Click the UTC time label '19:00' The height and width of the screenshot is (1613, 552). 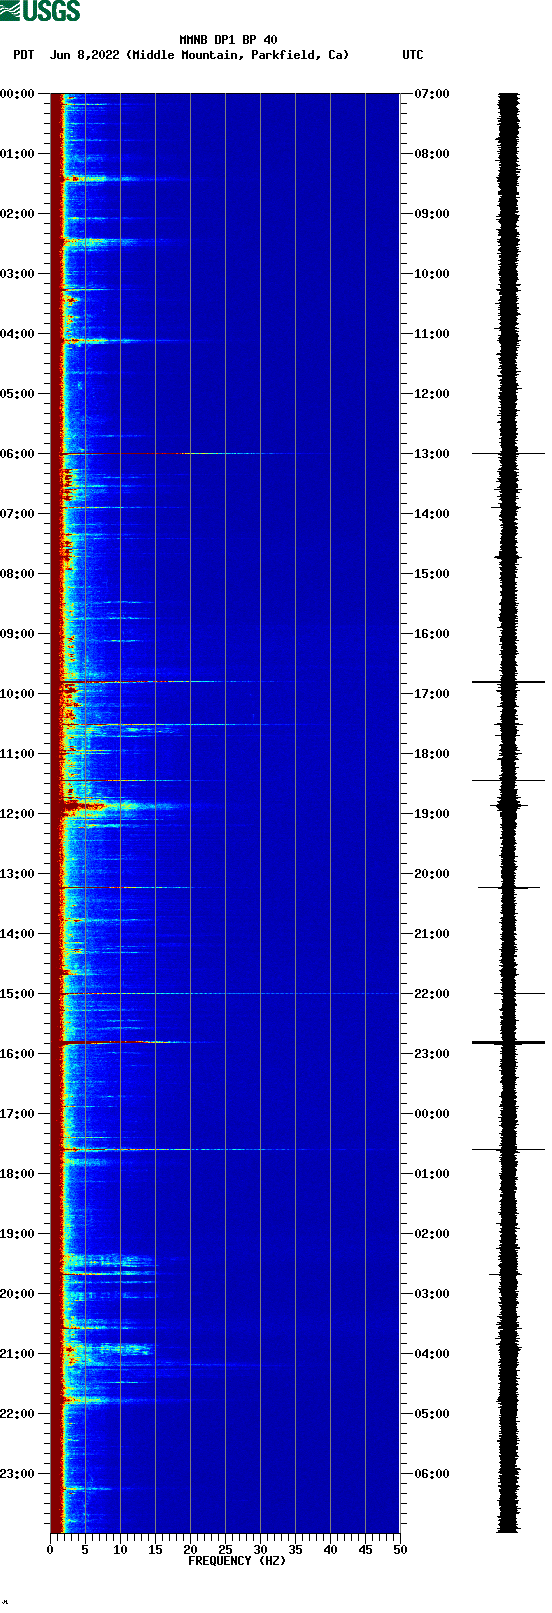[x=432, y=814]
